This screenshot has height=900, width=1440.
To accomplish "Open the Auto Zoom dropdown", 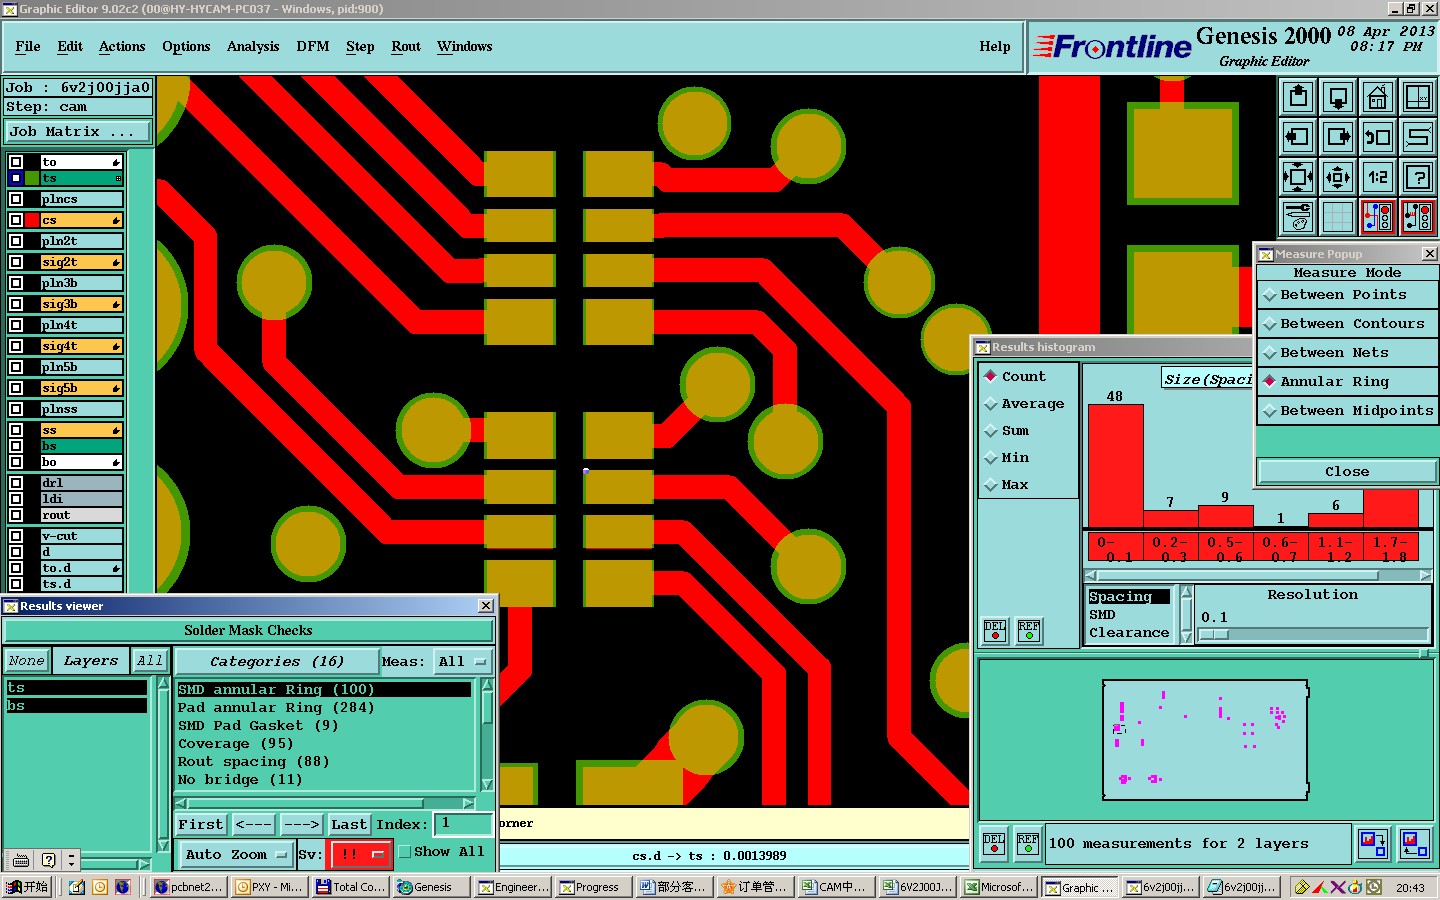I will [236, 855].
